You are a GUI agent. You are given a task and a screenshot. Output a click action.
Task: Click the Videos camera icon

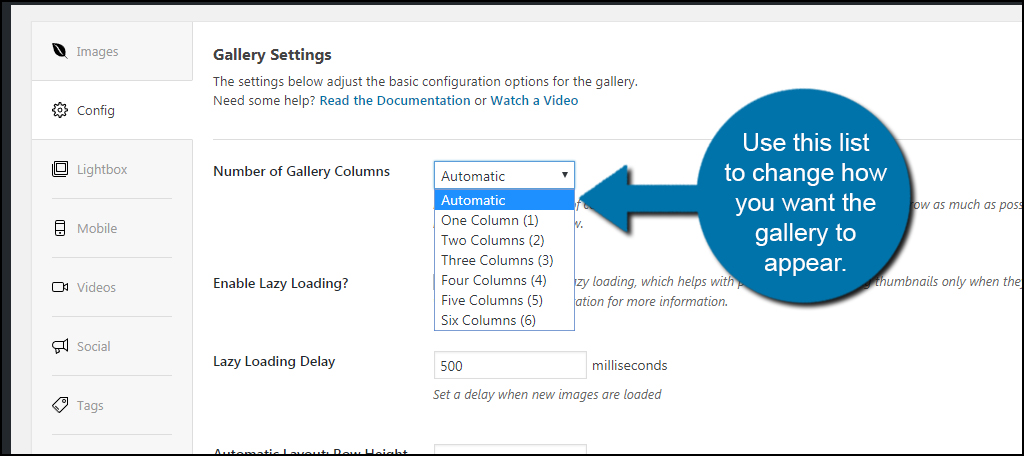(x=60, y=287)
